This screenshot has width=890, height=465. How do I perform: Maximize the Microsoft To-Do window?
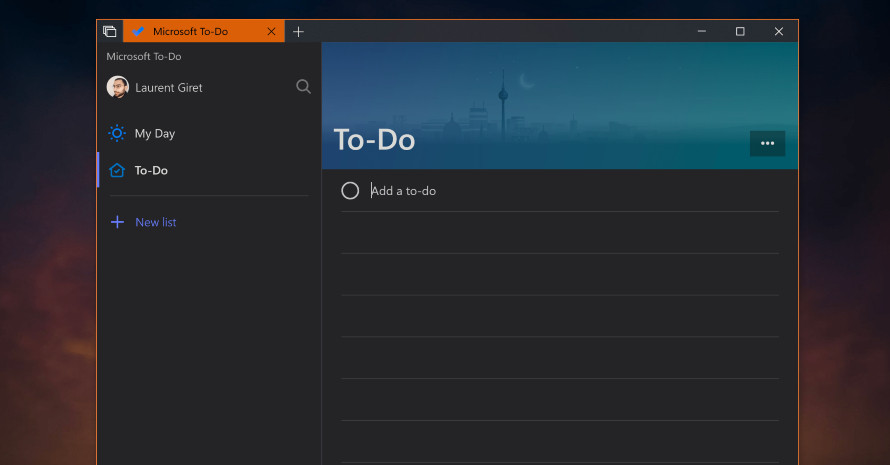click(740, 31)
